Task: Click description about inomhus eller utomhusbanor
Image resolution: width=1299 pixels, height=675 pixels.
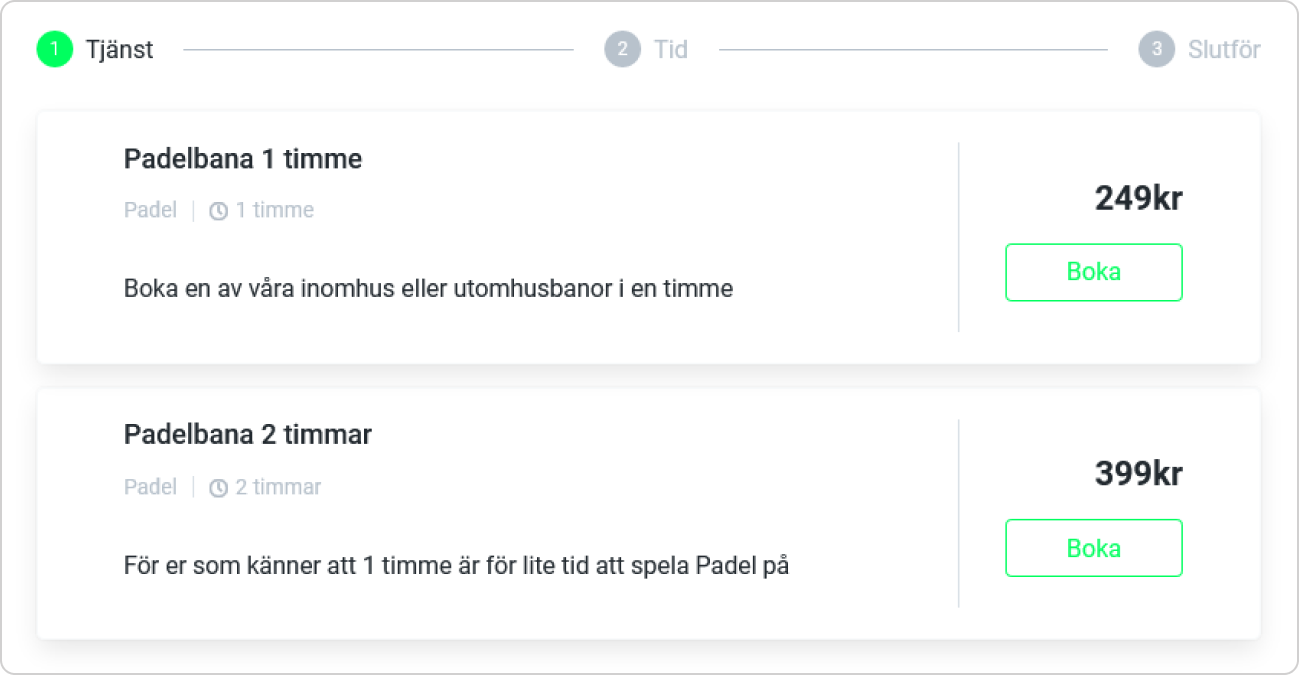Action: (x=428, y=289)
